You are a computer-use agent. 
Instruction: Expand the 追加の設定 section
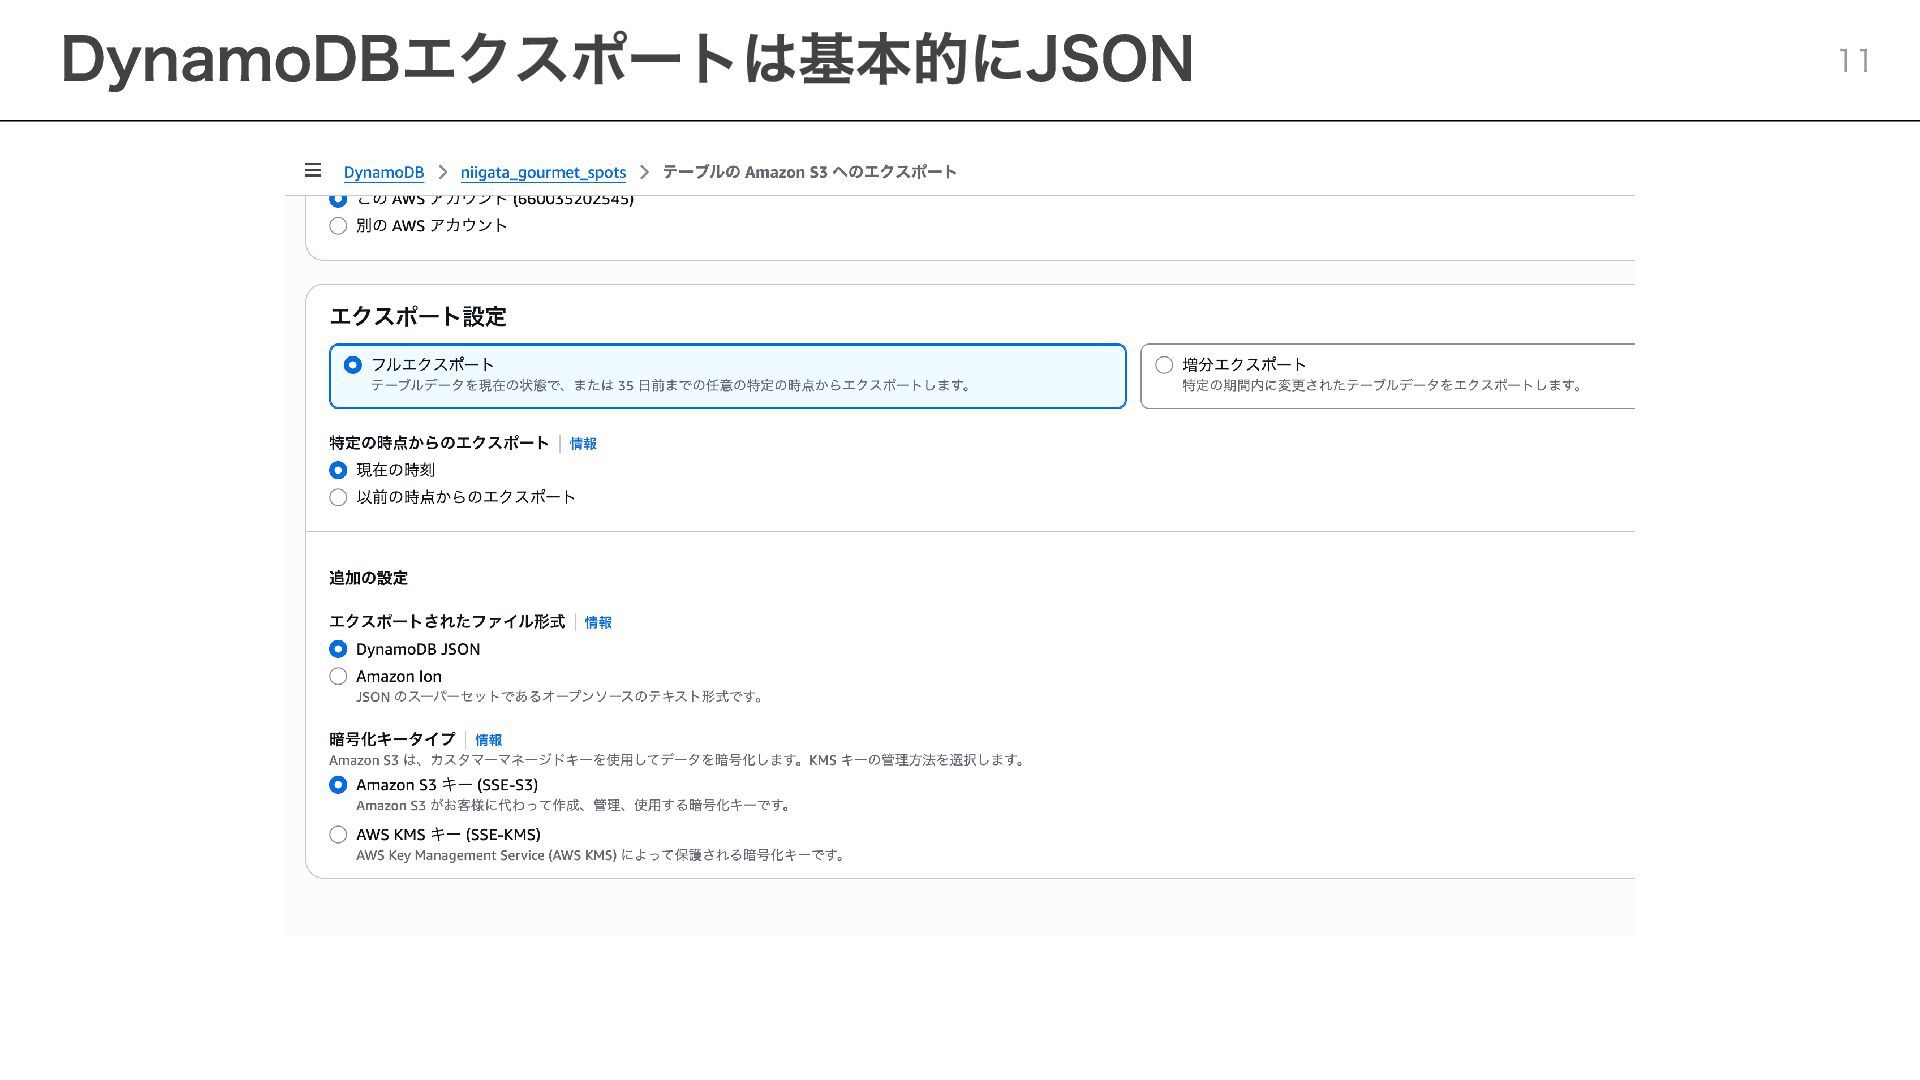tap(368, 578)
